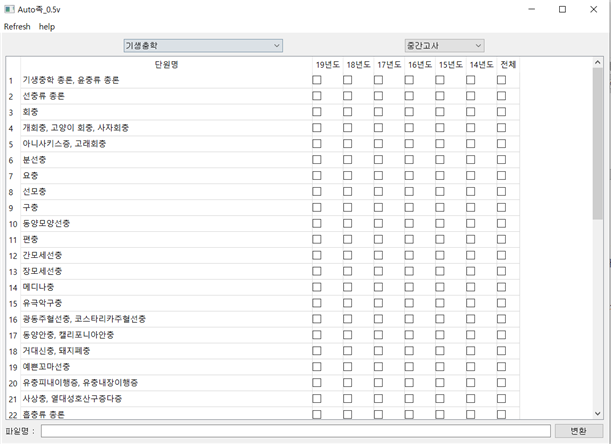Image resolution: width=611 pixels, height=444 pixels.
Task: Open the 중간고사 exam type dropdown
Action: click(444, 46)
